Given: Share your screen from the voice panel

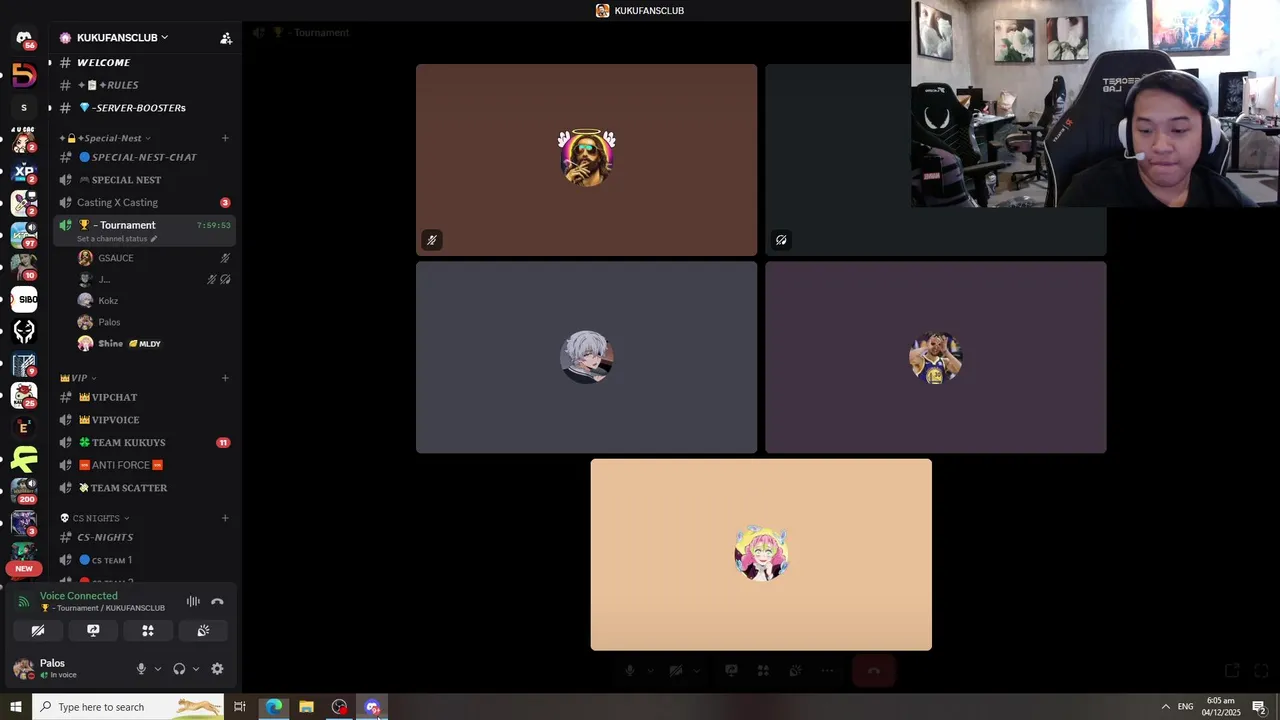Looking at the screenshot, I should pyautogui.click(x=93, y=631).
